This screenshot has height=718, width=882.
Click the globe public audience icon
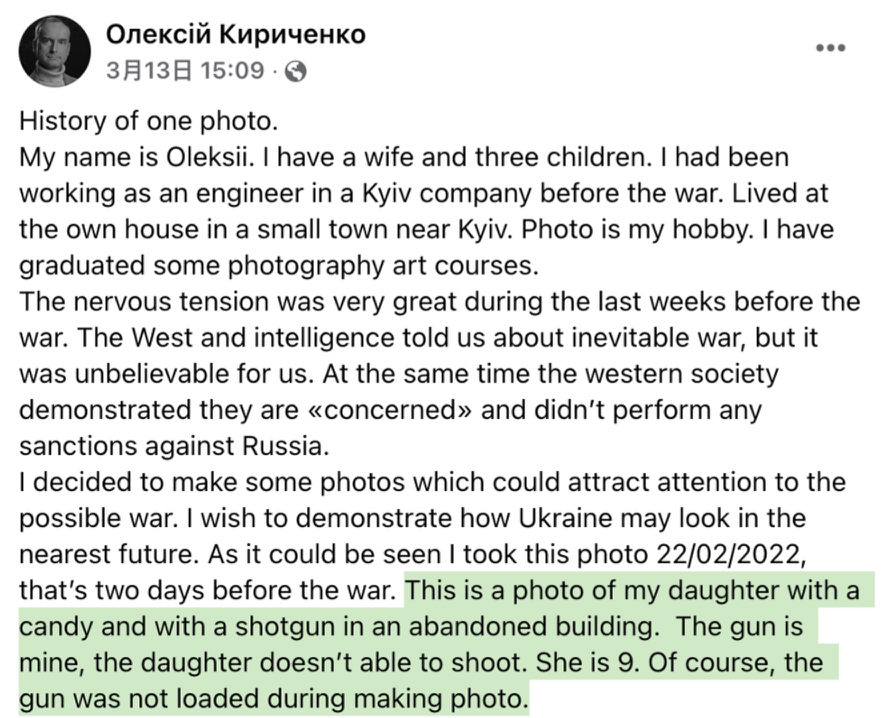pos(296,71)
